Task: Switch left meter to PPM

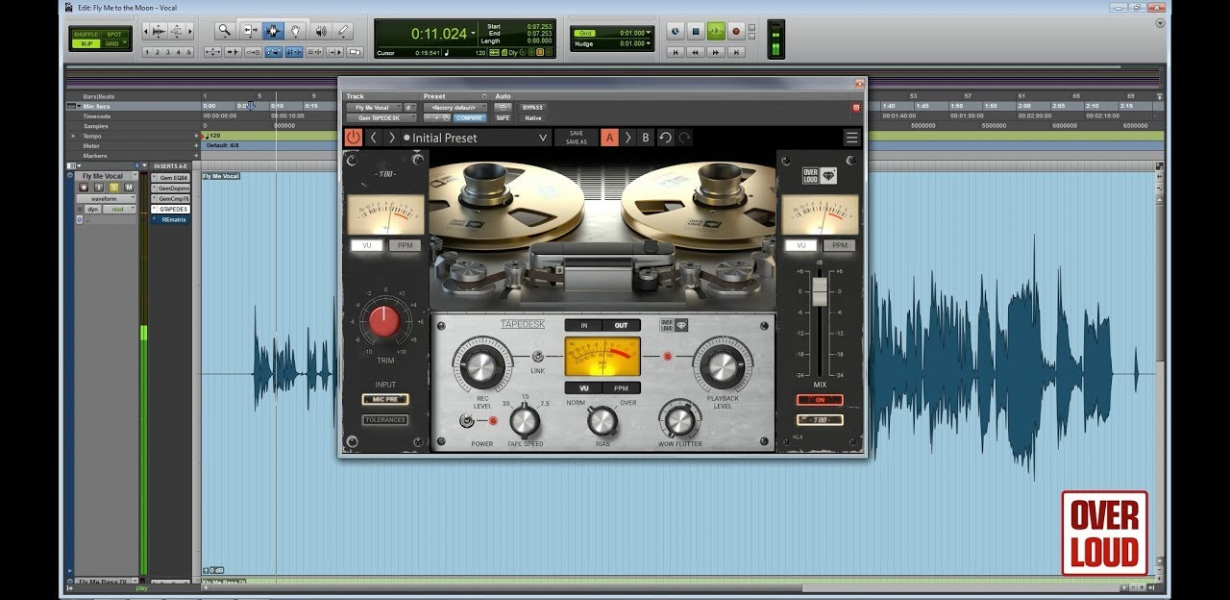Action: pyautogui.click(x=404, y=245)
